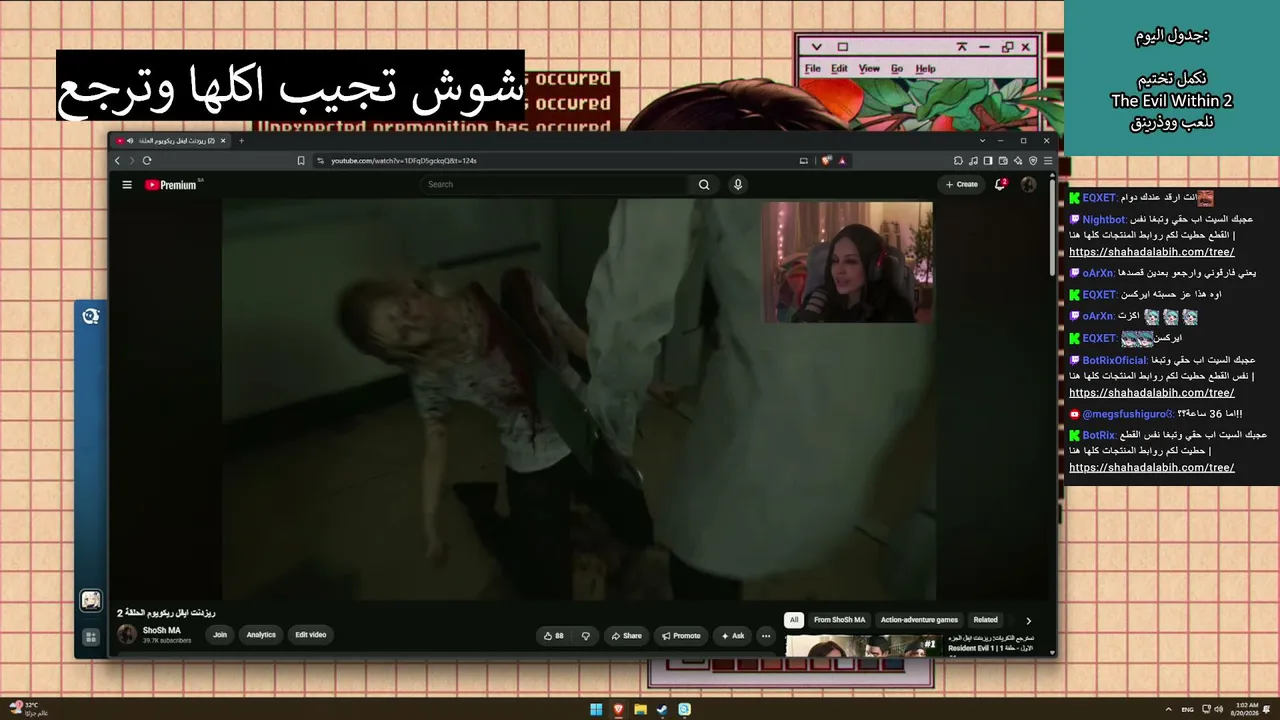This screenshot has height=720, width=1280.
Task: Open the link in BotRixOficial's chat message
Action: click(x=1152, y=393)
